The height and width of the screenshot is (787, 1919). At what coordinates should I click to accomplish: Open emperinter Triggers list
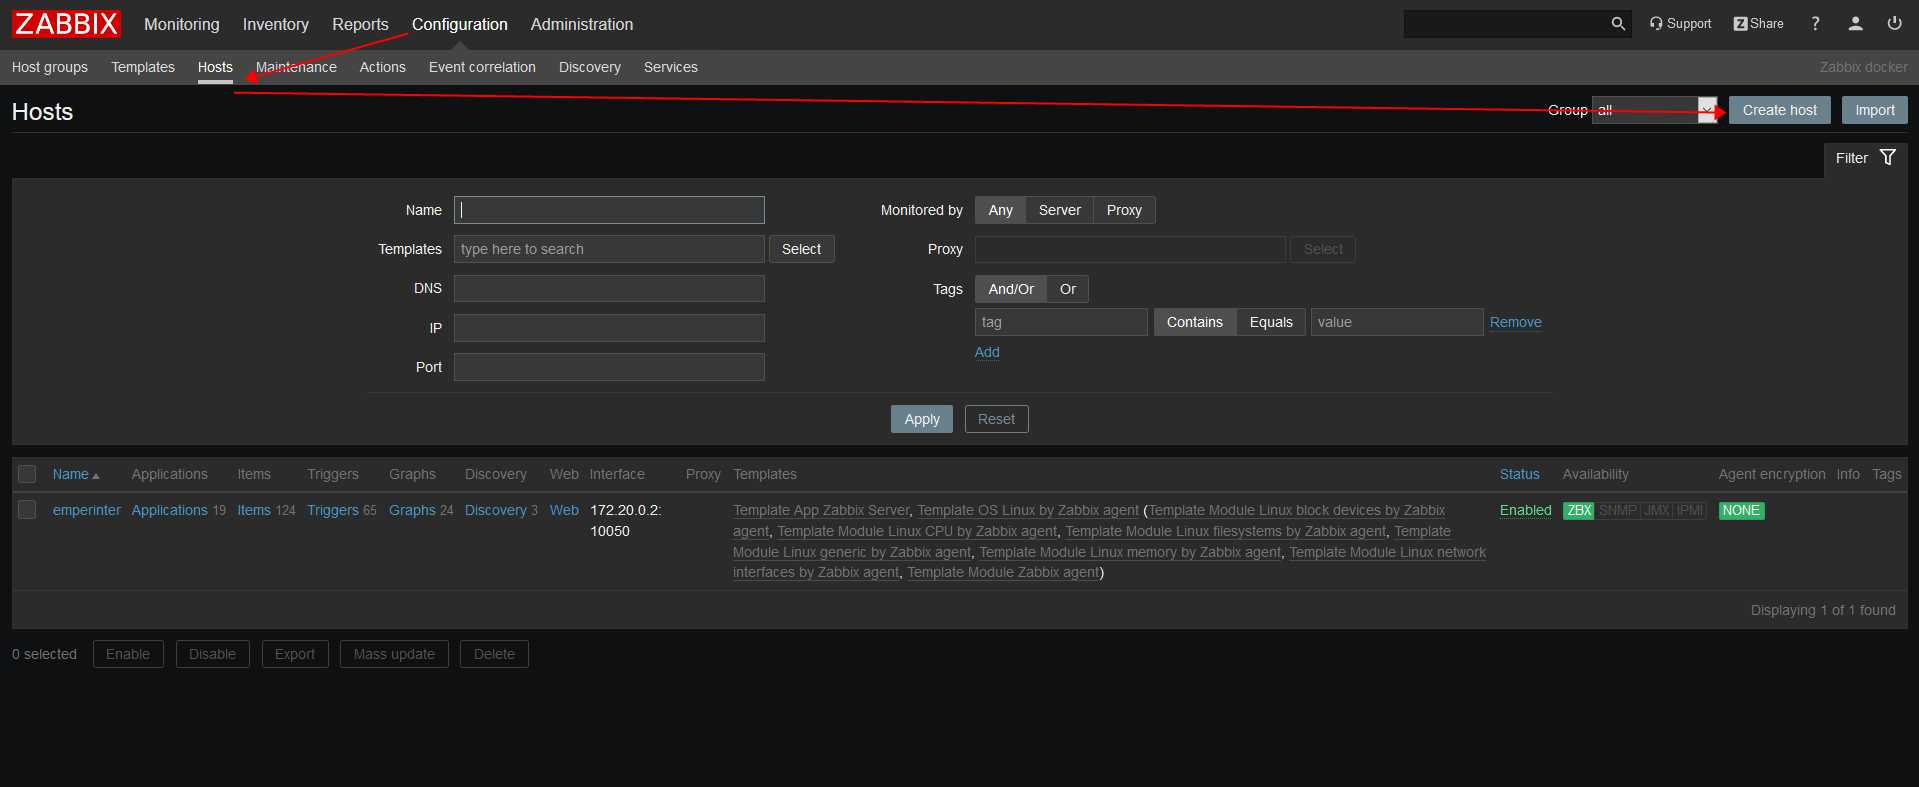click(x=333, y=510)
